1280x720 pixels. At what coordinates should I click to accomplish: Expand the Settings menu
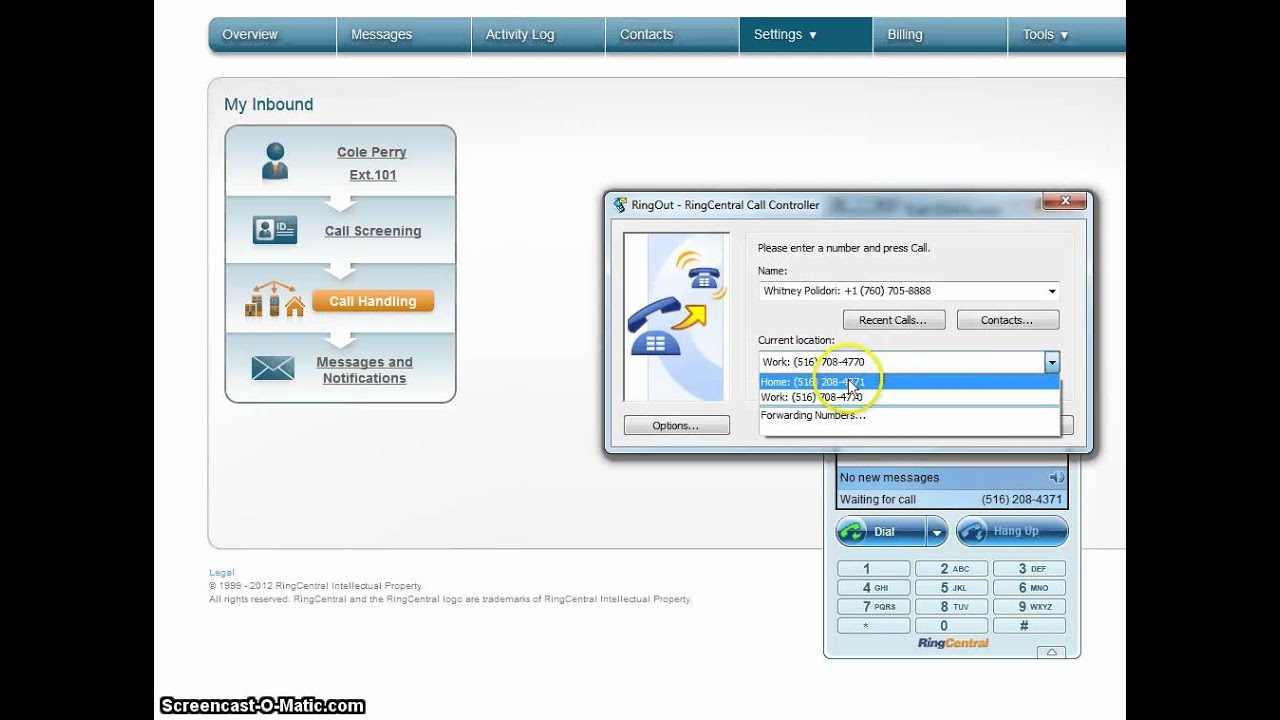click(x=806, y=34)
